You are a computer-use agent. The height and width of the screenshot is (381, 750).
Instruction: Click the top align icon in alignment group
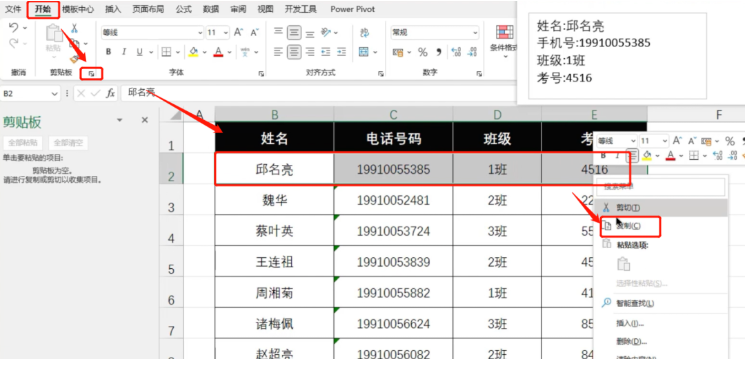point(278,32)
